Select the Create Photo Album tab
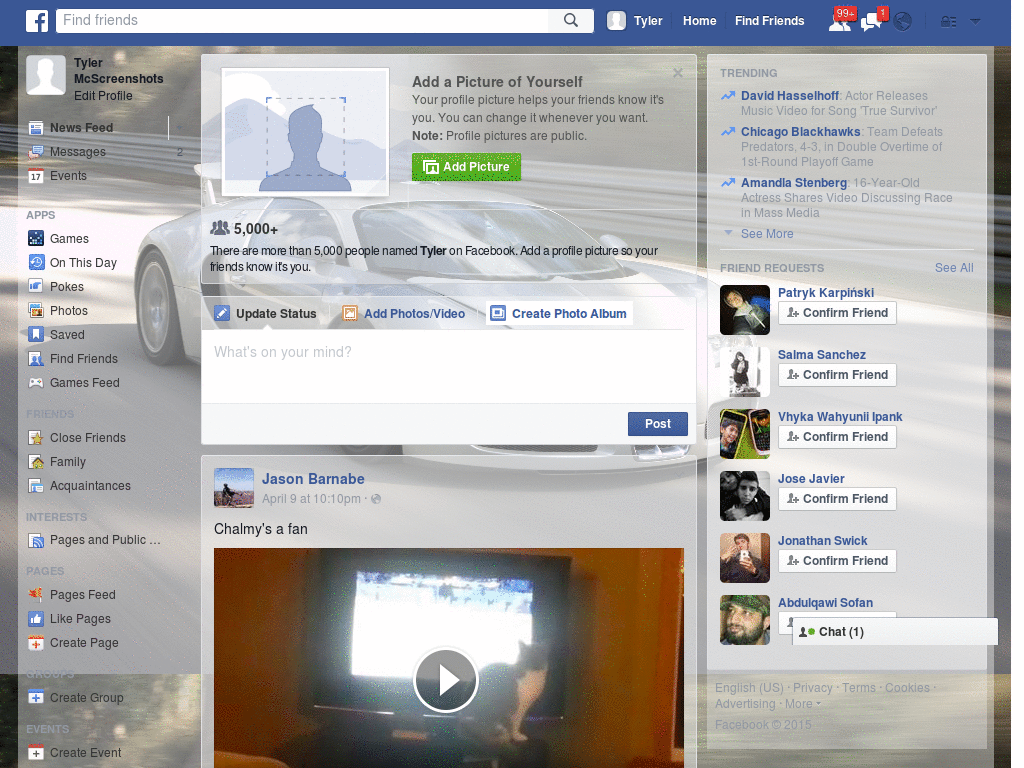The width and height of the screenshot is (1024, 768). tap(559, 313)
